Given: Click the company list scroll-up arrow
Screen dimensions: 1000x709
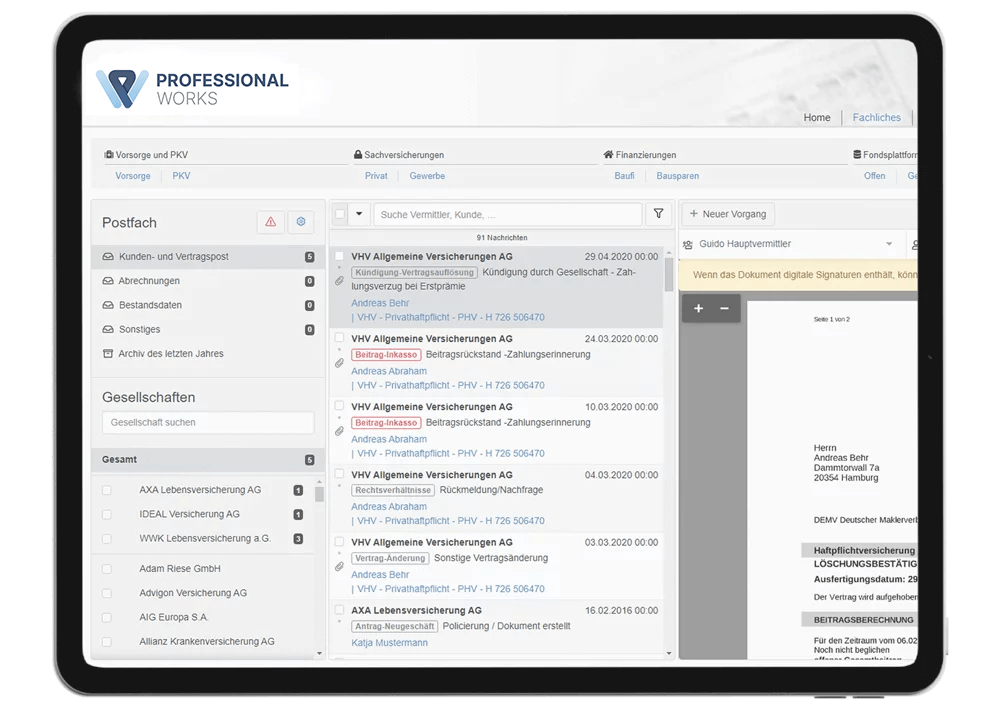Looking at the screenshot, I should [x=320, y=482].
